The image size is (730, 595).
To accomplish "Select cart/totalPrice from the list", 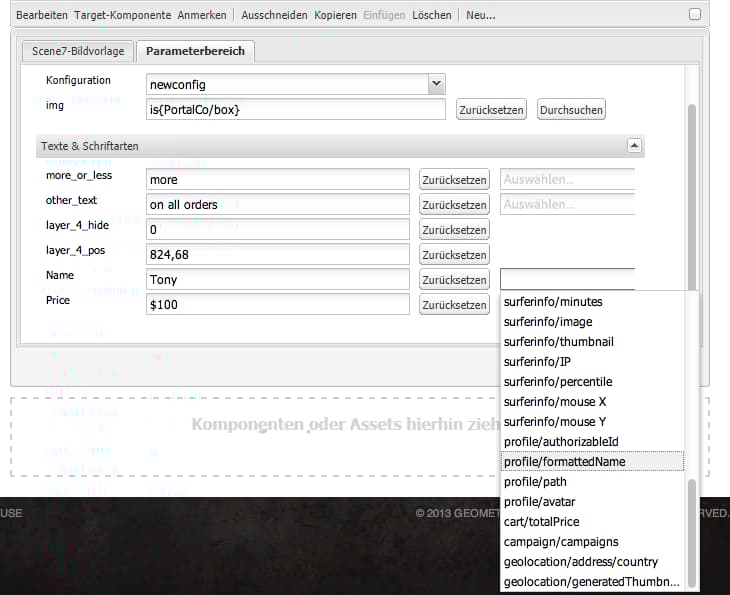I will tap(592, 522).
